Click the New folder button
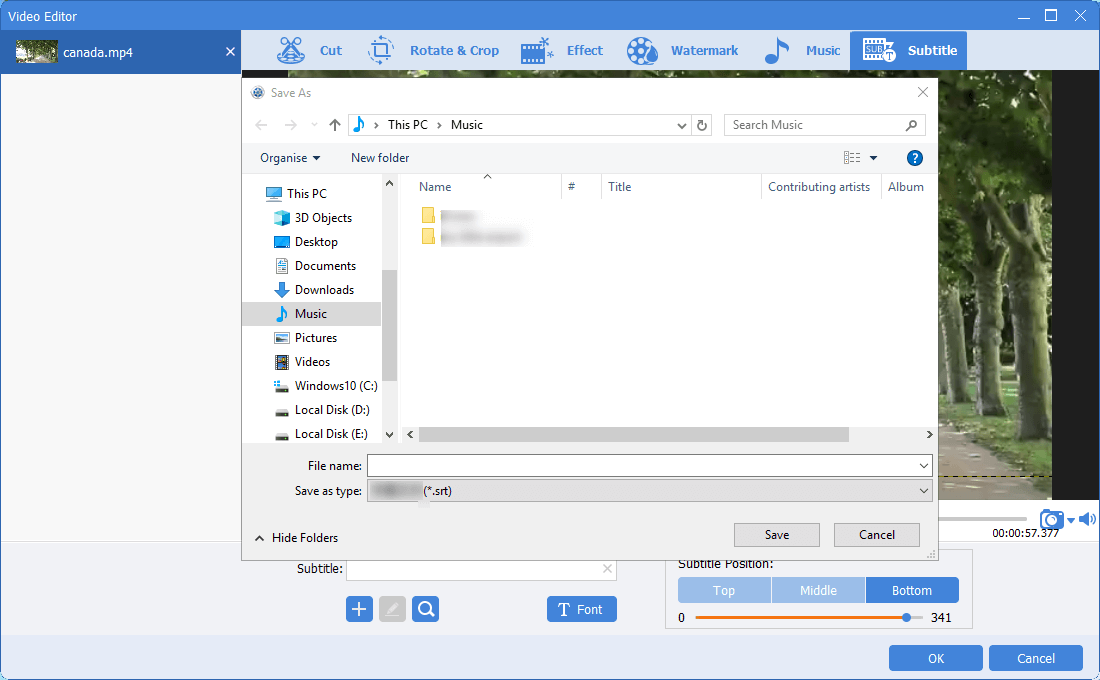The height and width of the screenshot is (680, 1100). [380, 158]
